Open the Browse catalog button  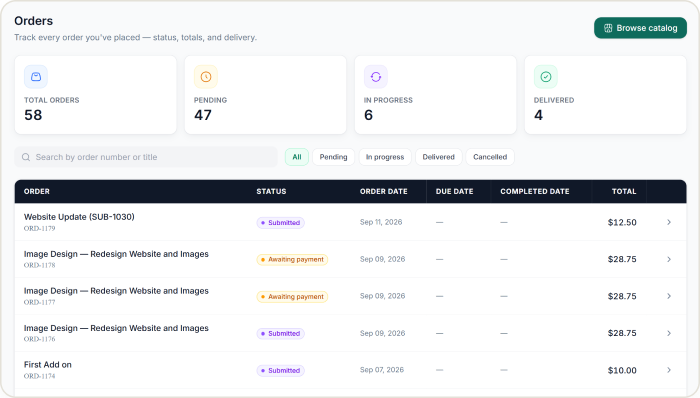tap(640, 28)
